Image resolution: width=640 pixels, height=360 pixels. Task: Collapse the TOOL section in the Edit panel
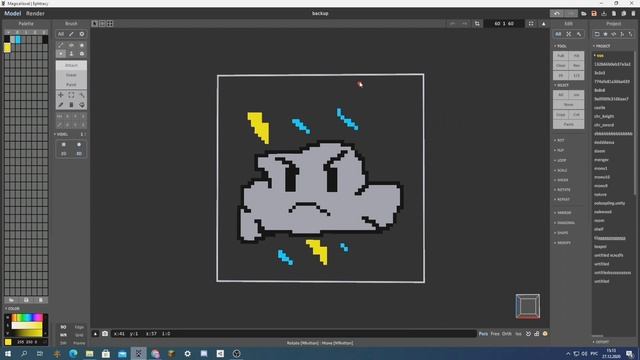tap(561, 46)
